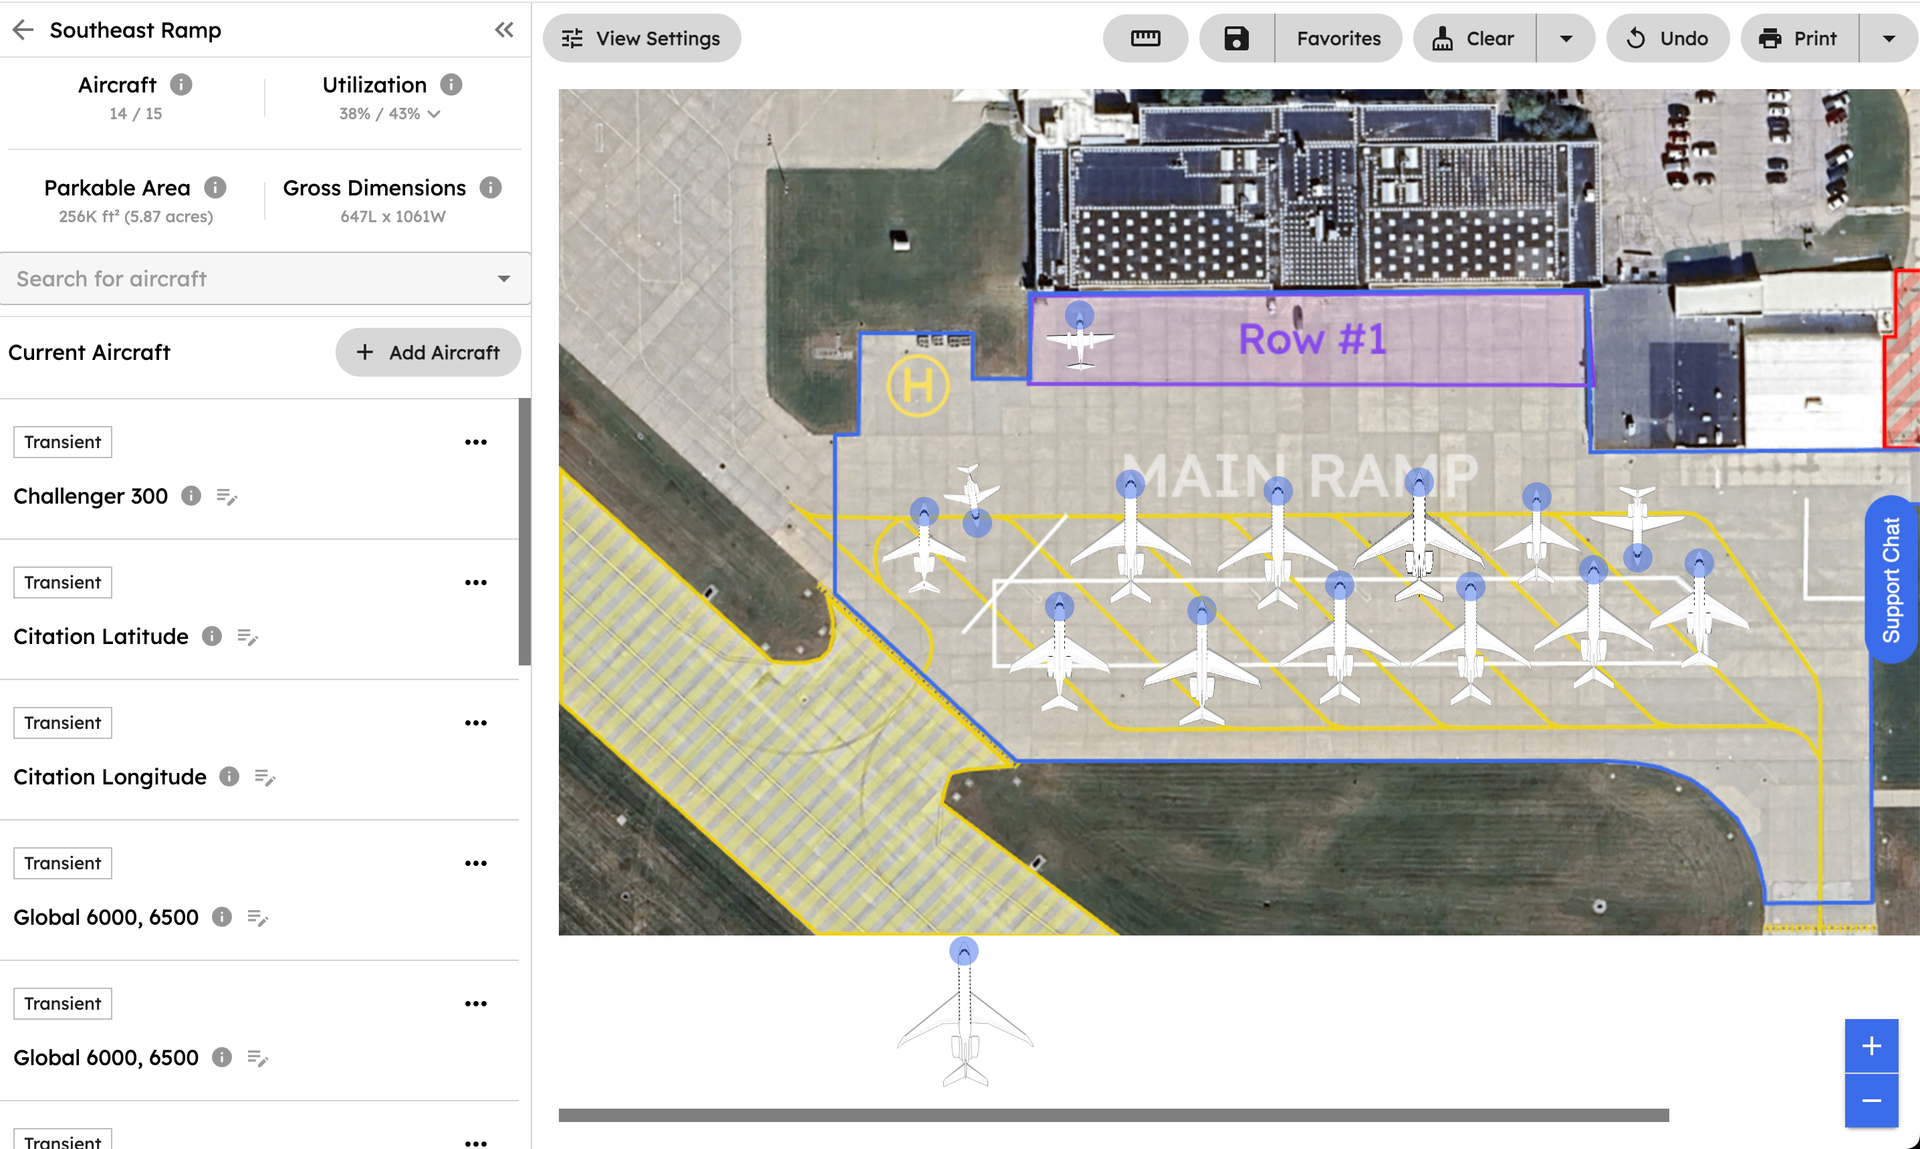Screen dimensions: 1920x1149
Task: Open Citation Latitude three-dot menu
Action: pyautogui.click(x=476, y=582)
